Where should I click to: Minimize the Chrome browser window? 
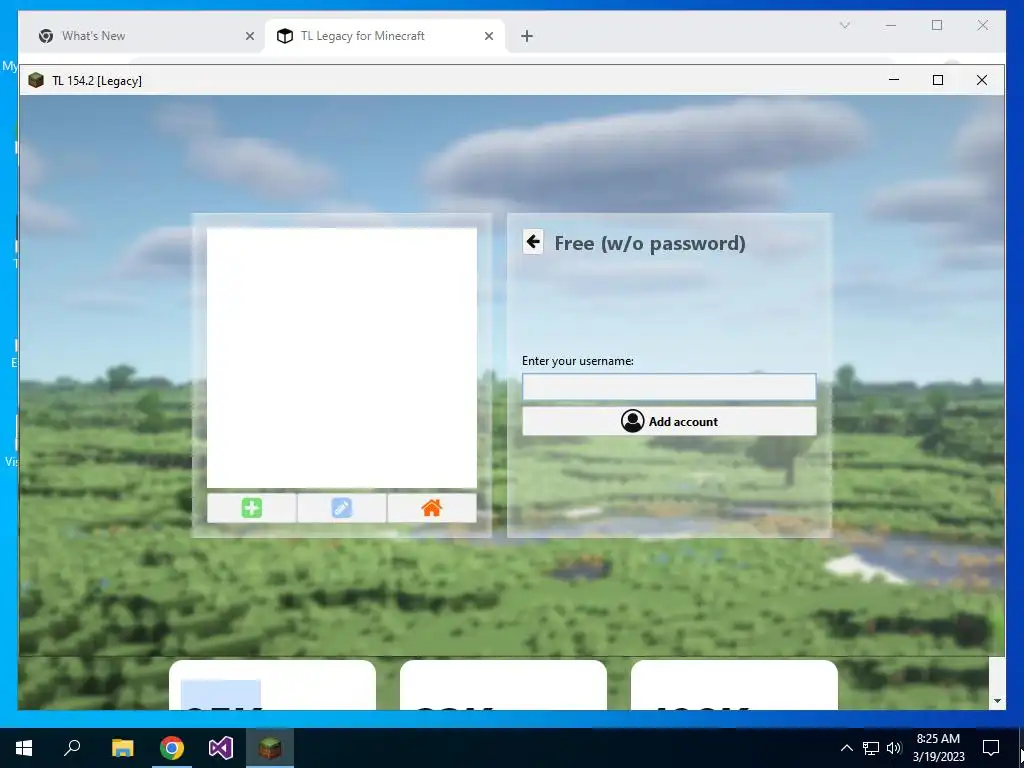click(x=891, y=25)
